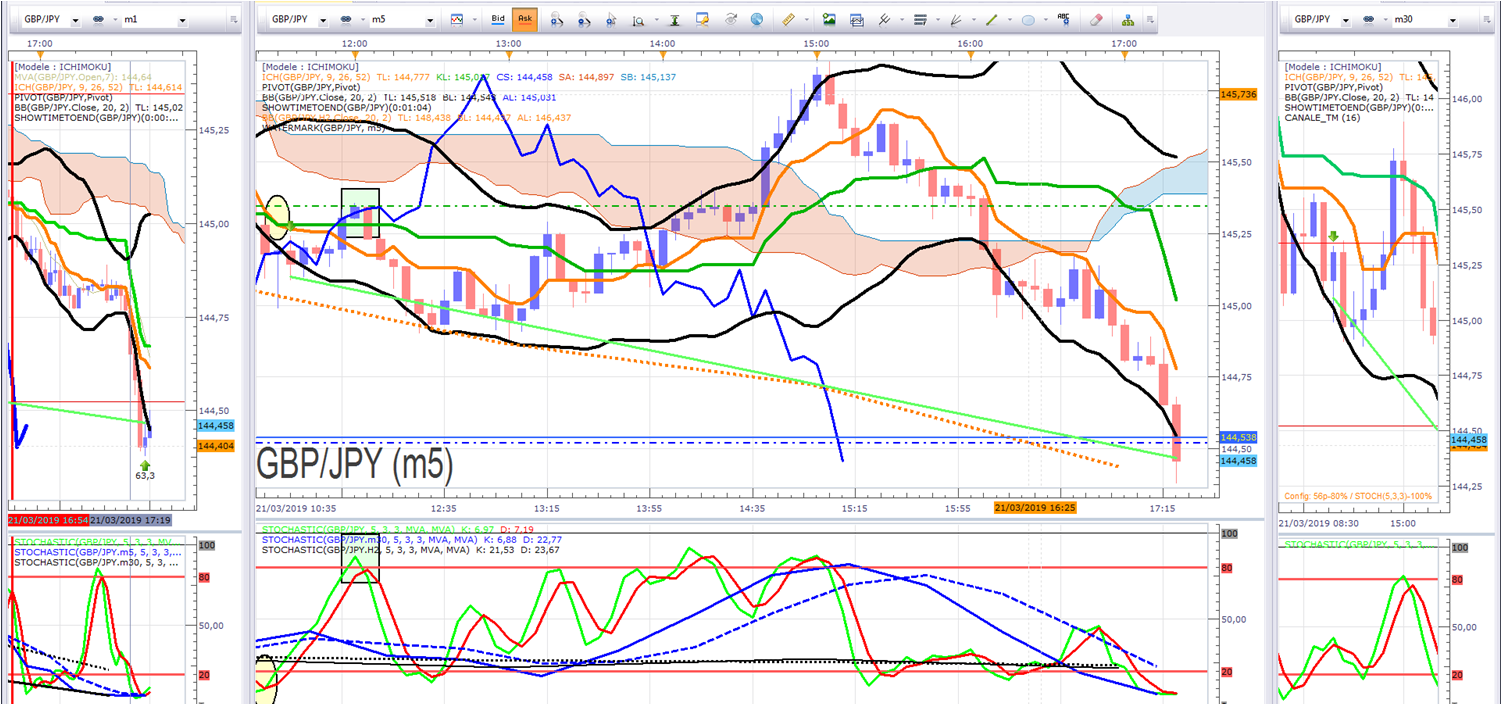Toggle the Ask price mode
This screenshot has width=1502, height=705.
coord(524,19)
